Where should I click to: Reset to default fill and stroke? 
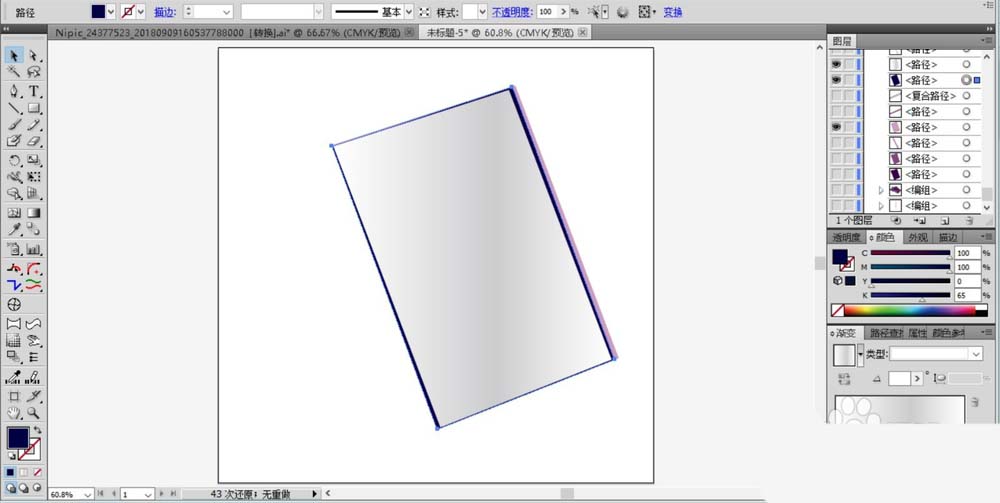point(11,456)
